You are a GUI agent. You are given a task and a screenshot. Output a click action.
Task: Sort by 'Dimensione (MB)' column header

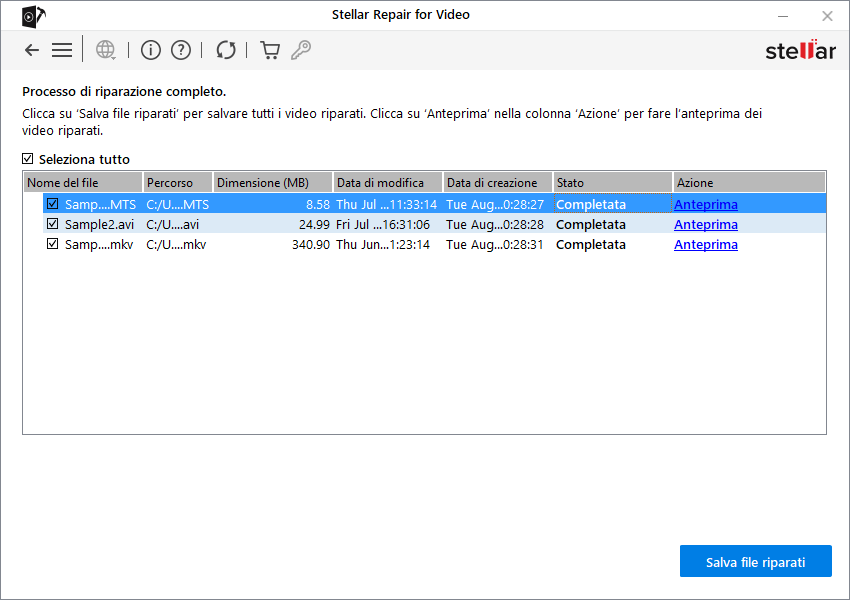pyautogui.click(x=272, y=183)
